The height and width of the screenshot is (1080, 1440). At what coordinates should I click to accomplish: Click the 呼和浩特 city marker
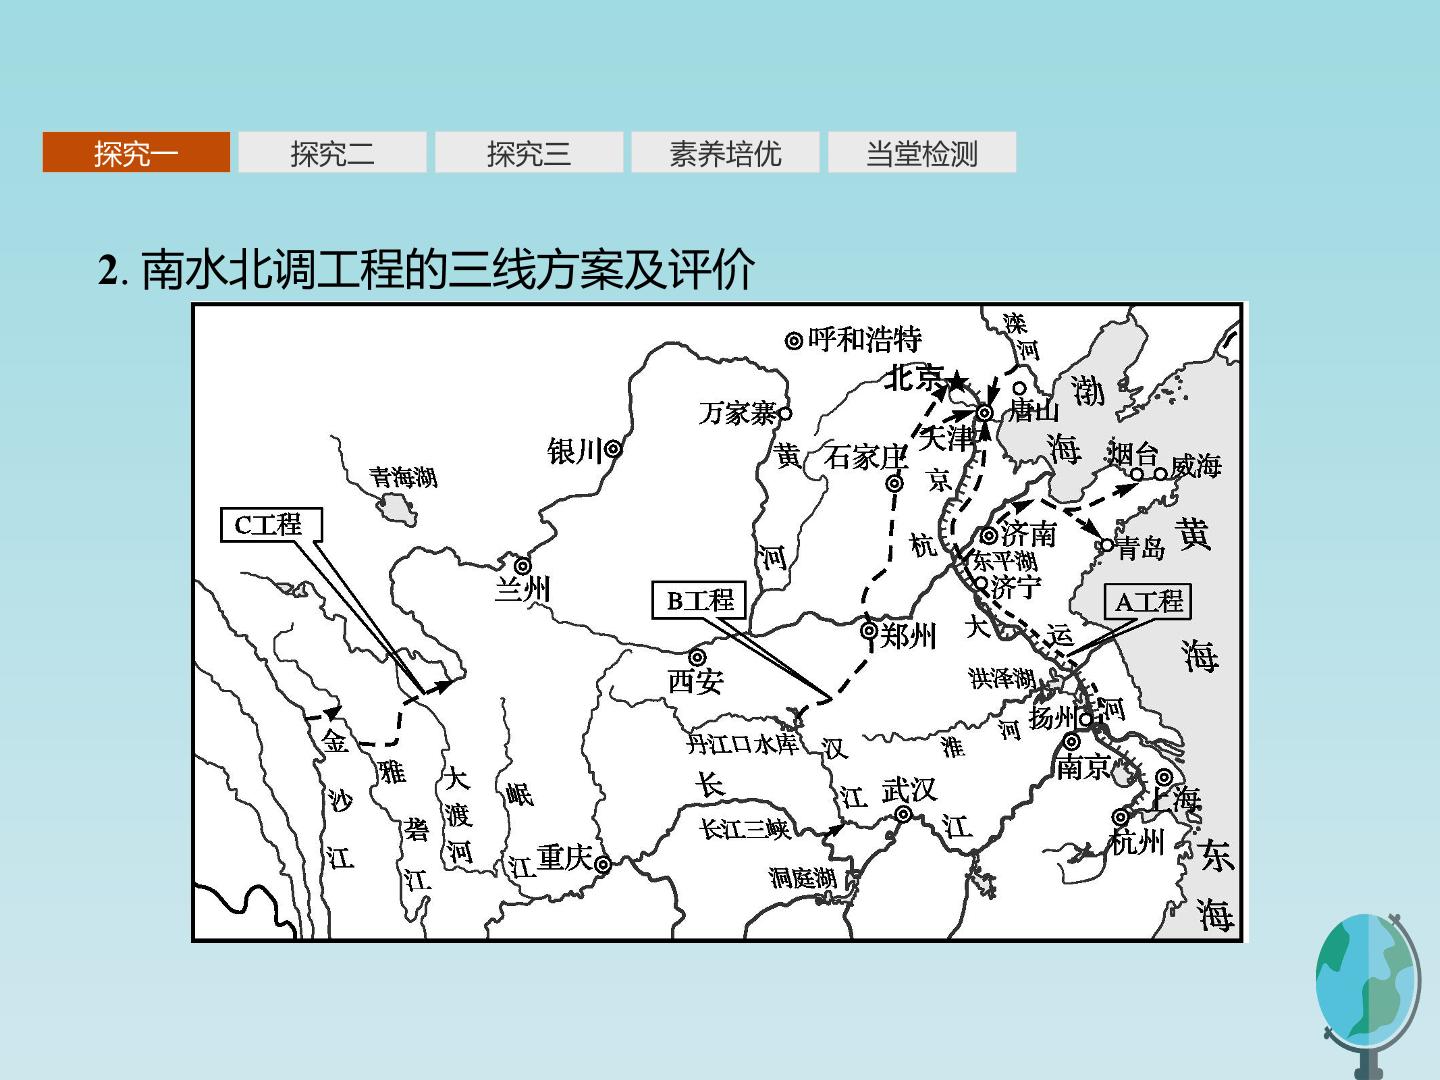(794, 341)
